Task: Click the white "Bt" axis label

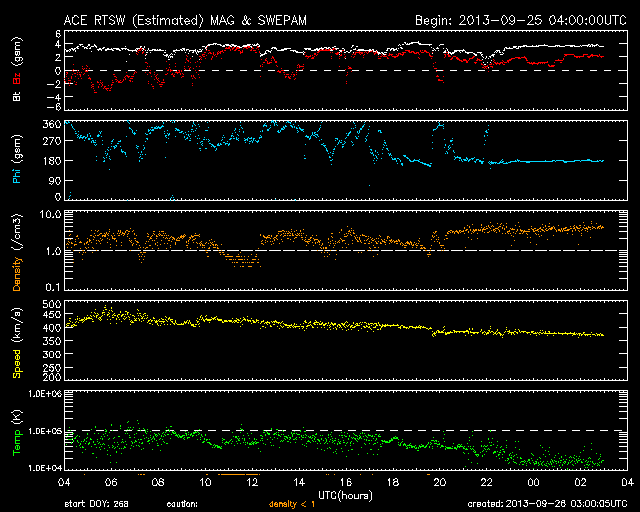Action: [17, 96]
